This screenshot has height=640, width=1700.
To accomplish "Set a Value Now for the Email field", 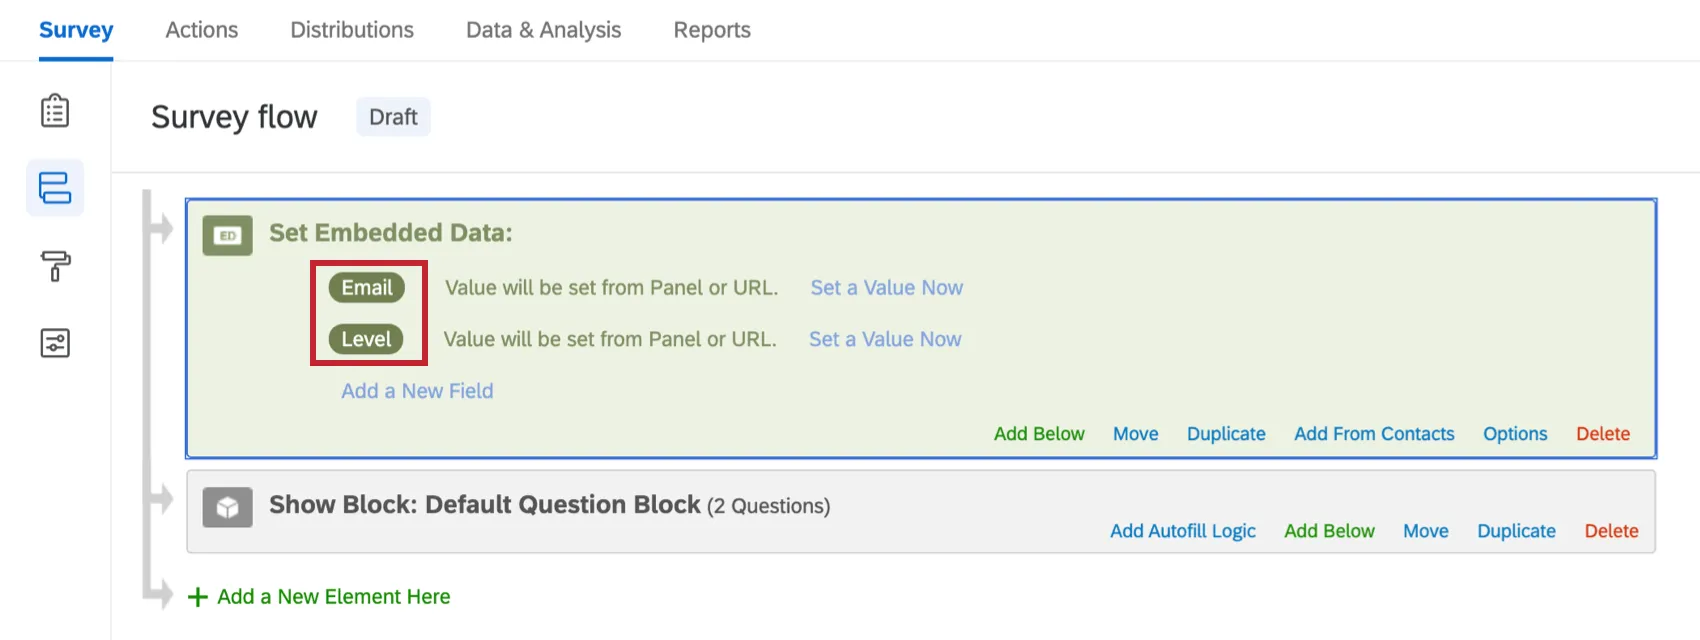I will (886, 287).
